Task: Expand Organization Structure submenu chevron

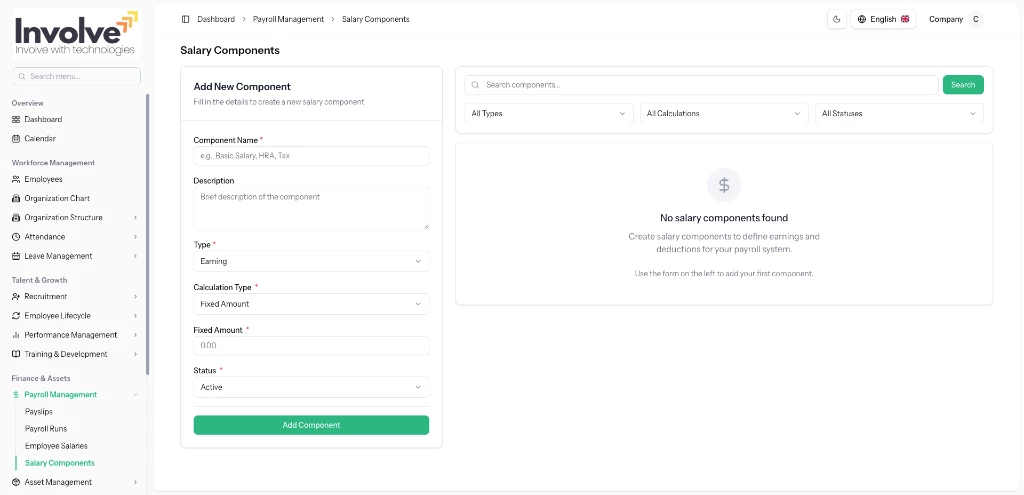Action: 135,217
